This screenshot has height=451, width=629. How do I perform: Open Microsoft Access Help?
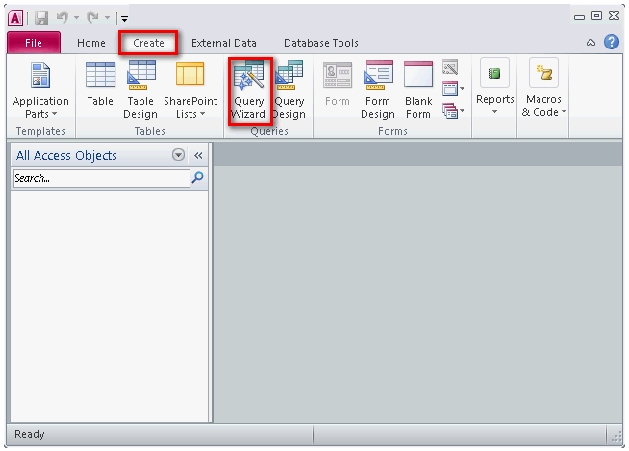(x=611, y=42)
